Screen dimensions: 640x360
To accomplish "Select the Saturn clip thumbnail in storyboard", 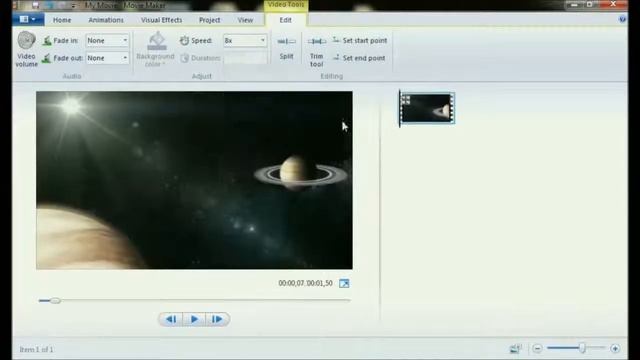I will (427, 108).
